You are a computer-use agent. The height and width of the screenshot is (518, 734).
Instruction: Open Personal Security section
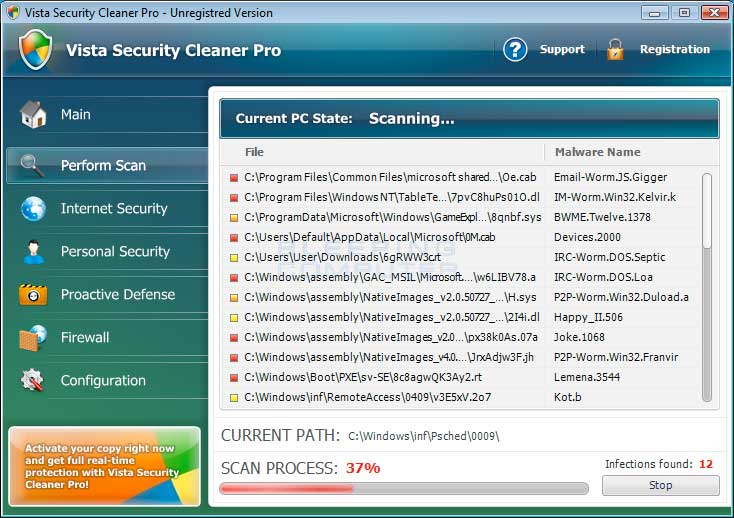point(107,251)
